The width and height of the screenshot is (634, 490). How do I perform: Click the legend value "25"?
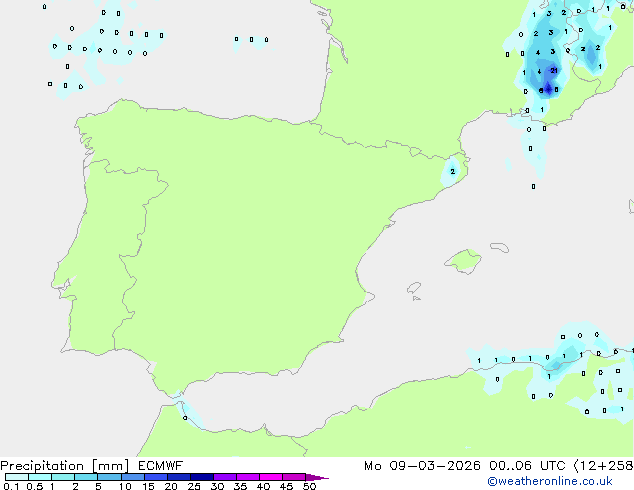tap(194, 486)
